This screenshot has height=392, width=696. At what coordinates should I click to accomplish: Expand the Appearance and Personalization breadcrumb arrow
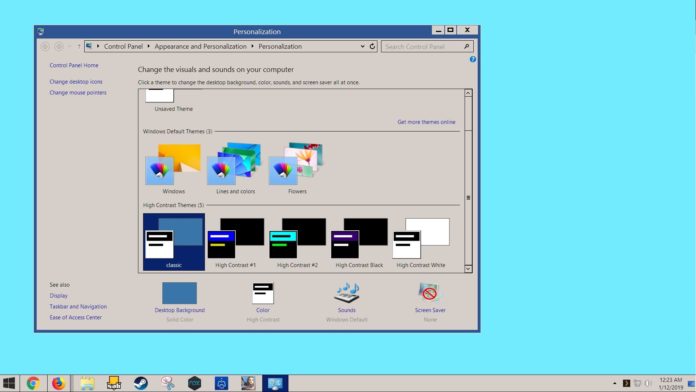pos(253,46)
